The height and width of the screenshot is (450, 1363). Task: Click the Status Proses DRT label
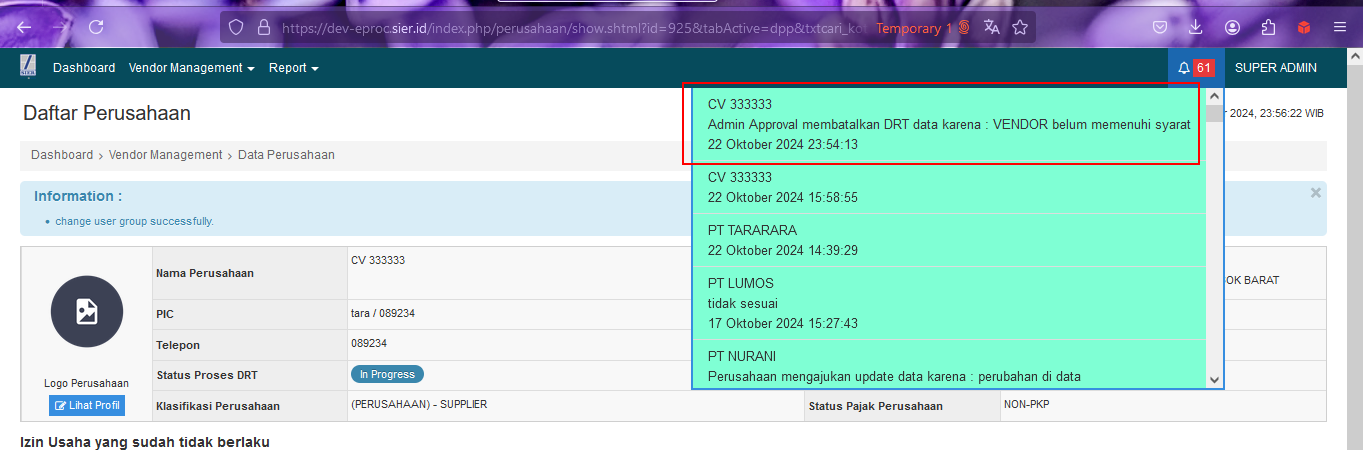click(207, 376)
